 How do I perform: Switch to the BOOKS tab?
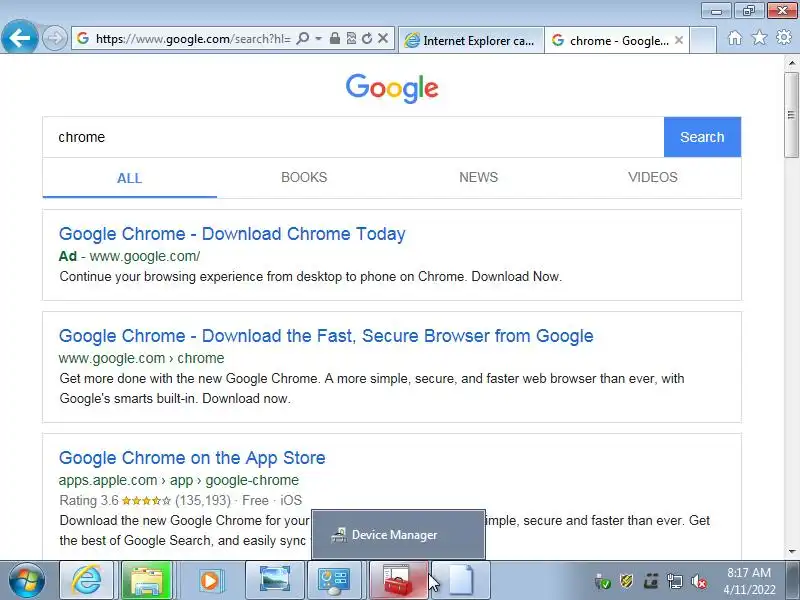pyautogui.click(x=304, y=178)
